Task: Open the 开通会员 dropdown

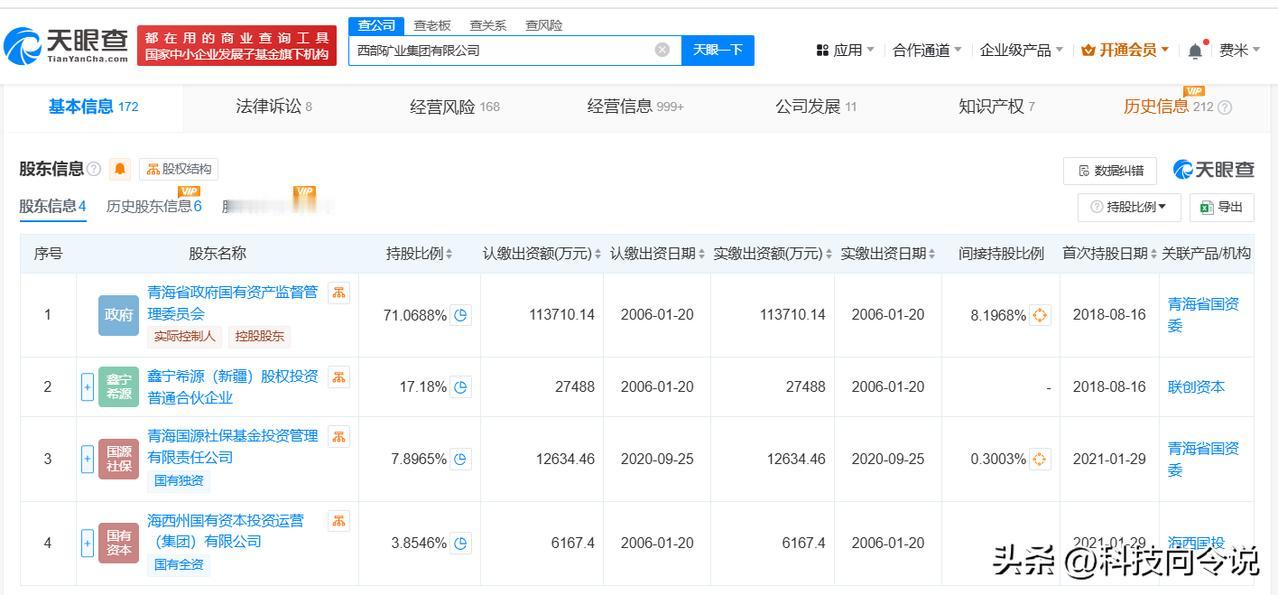Action: 1125,50
